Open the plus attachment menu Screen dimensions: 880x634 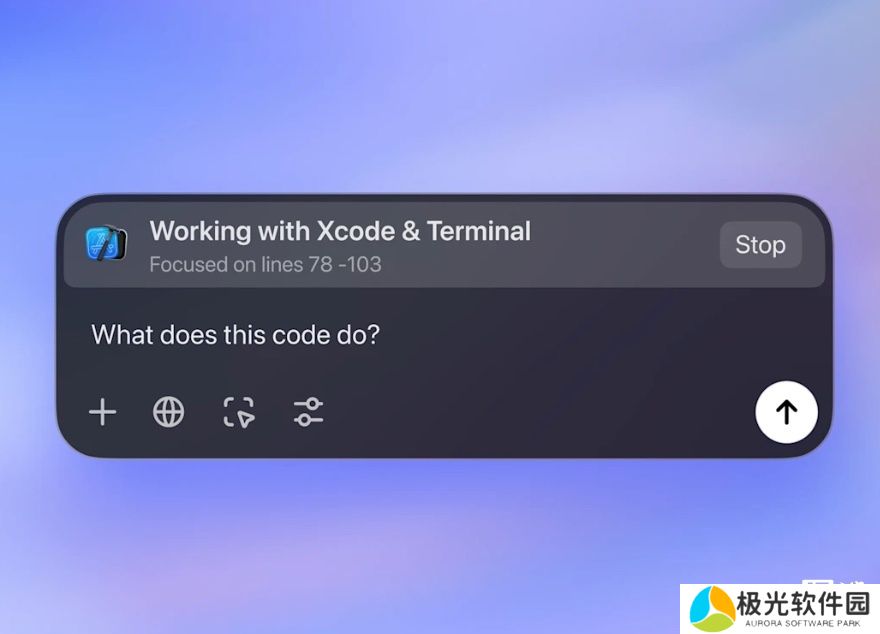point(103,412)
